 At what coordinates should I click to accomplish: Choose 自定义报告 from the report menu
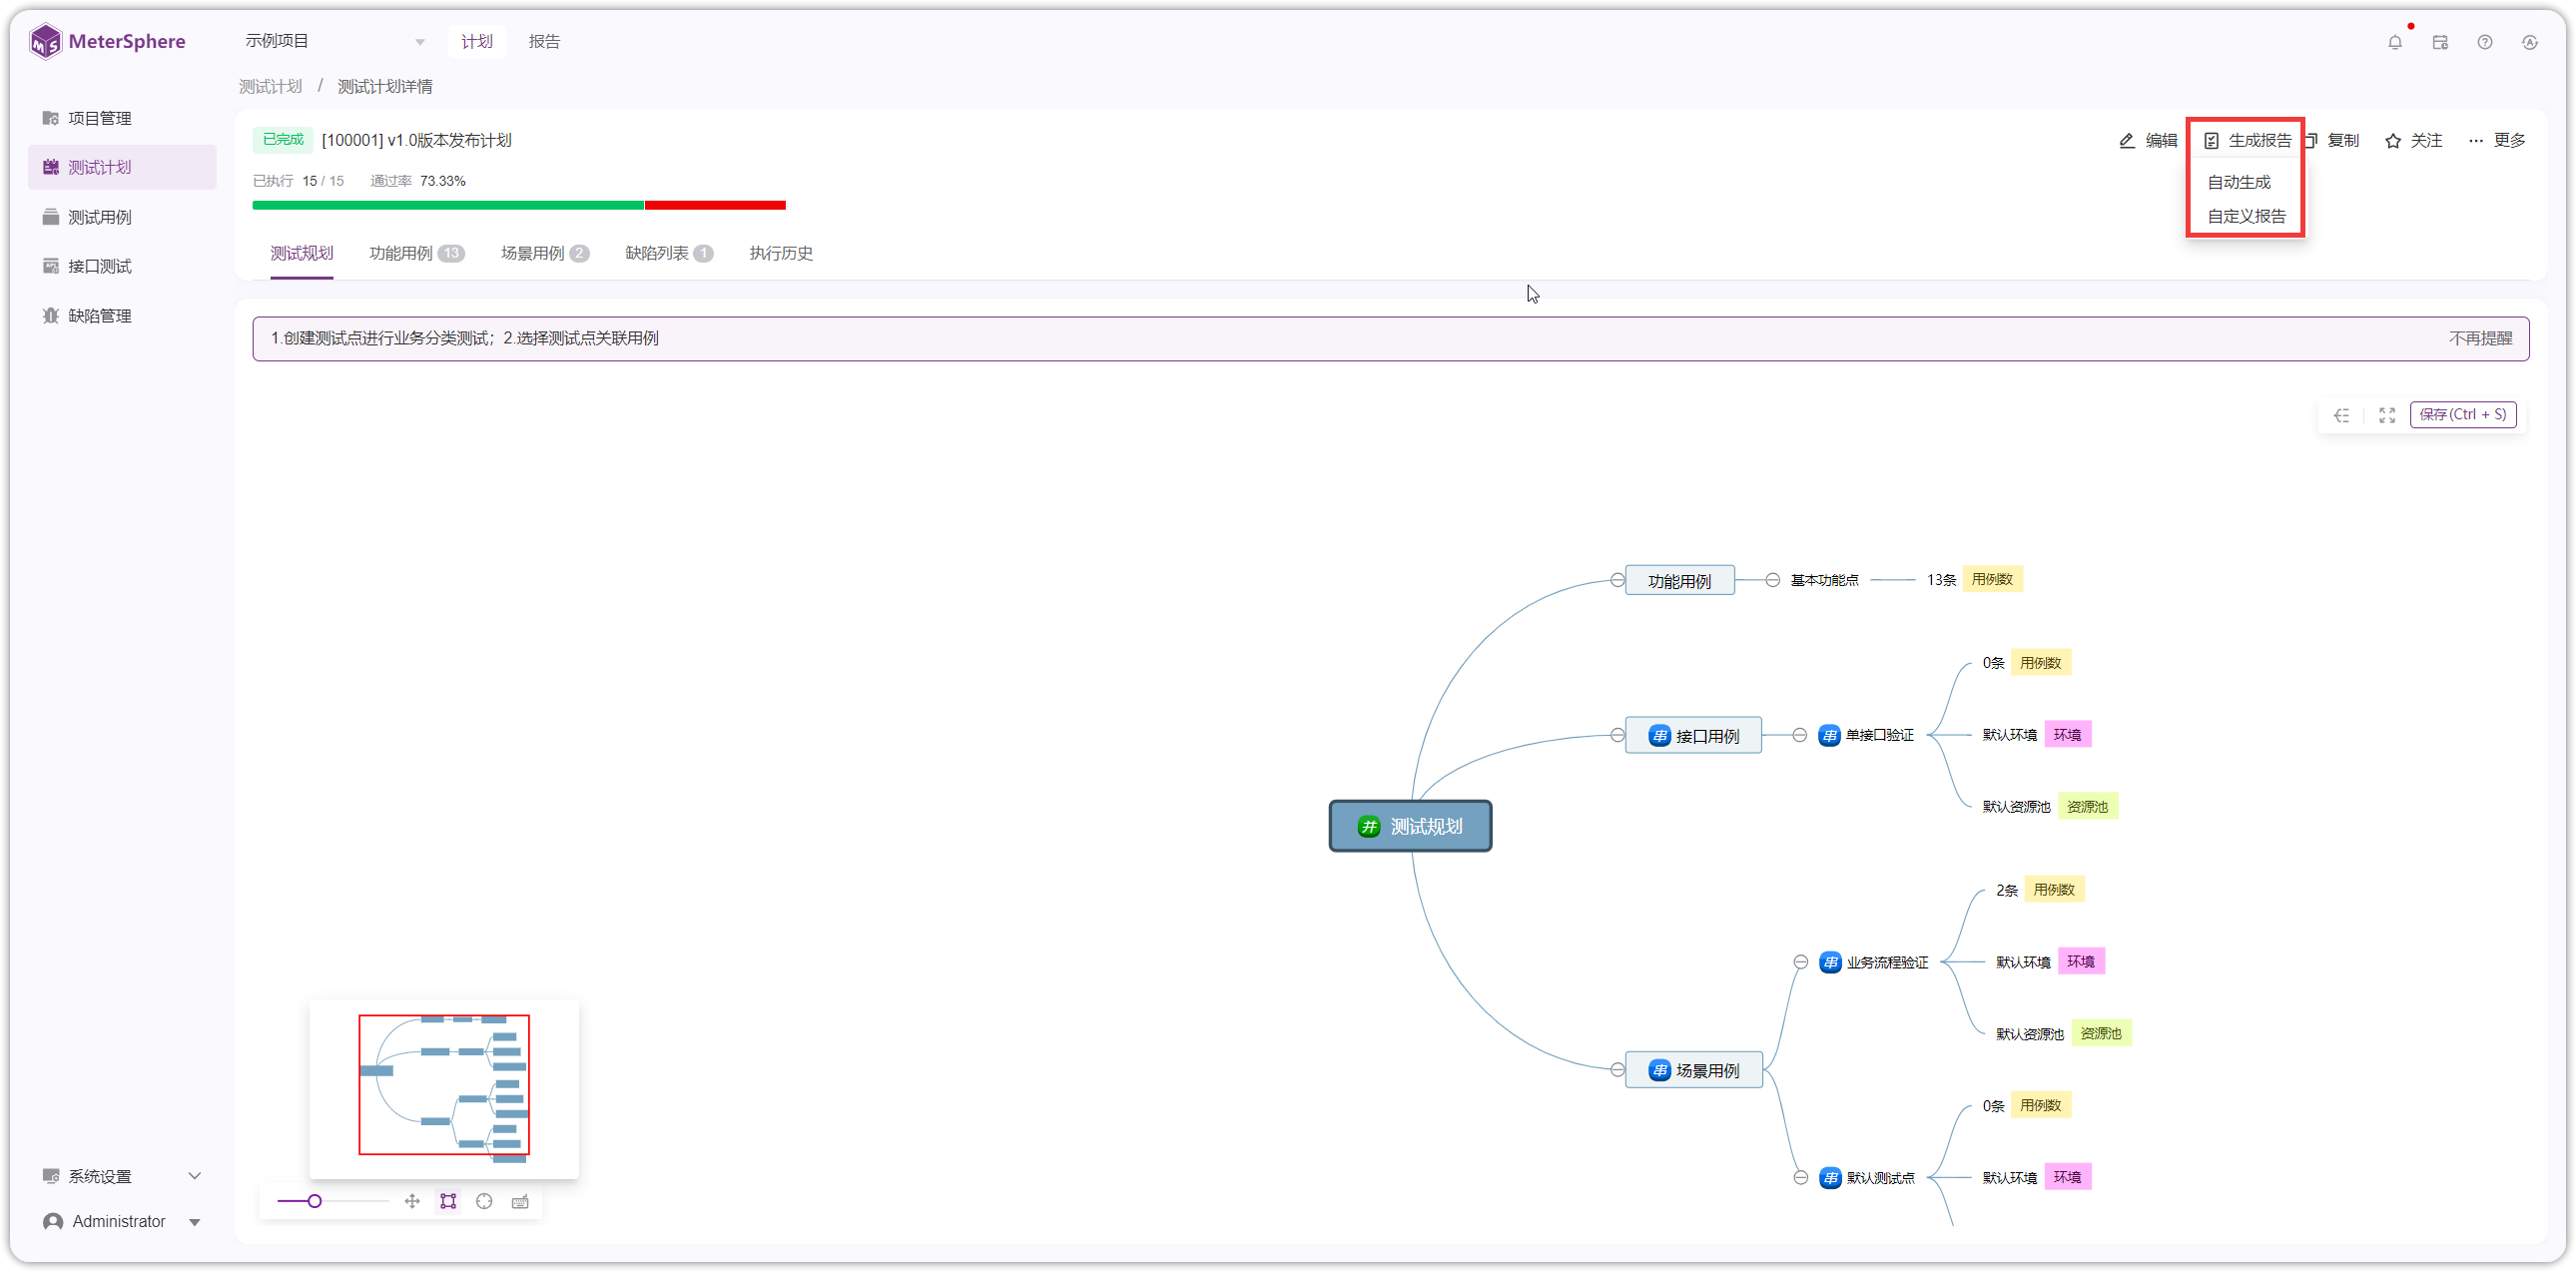tap(2246, 216)
